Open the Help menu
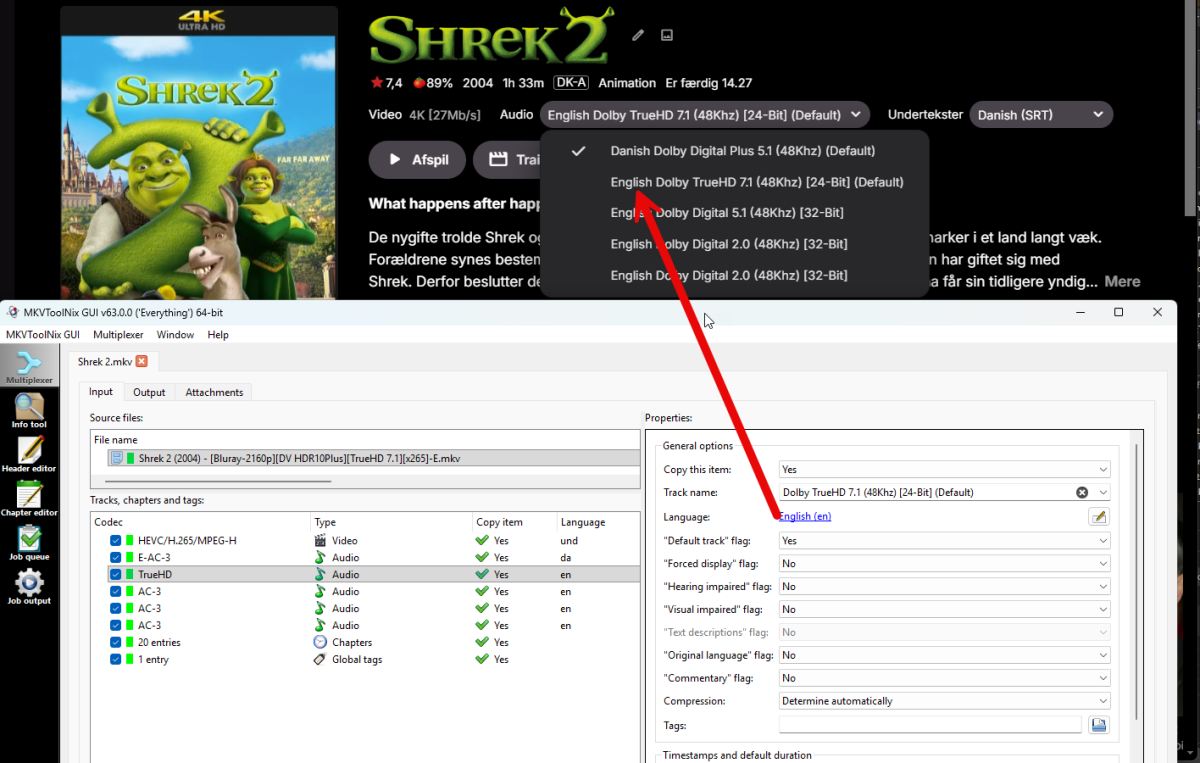Screen dimensions: 1200x763 coord(218,335)
